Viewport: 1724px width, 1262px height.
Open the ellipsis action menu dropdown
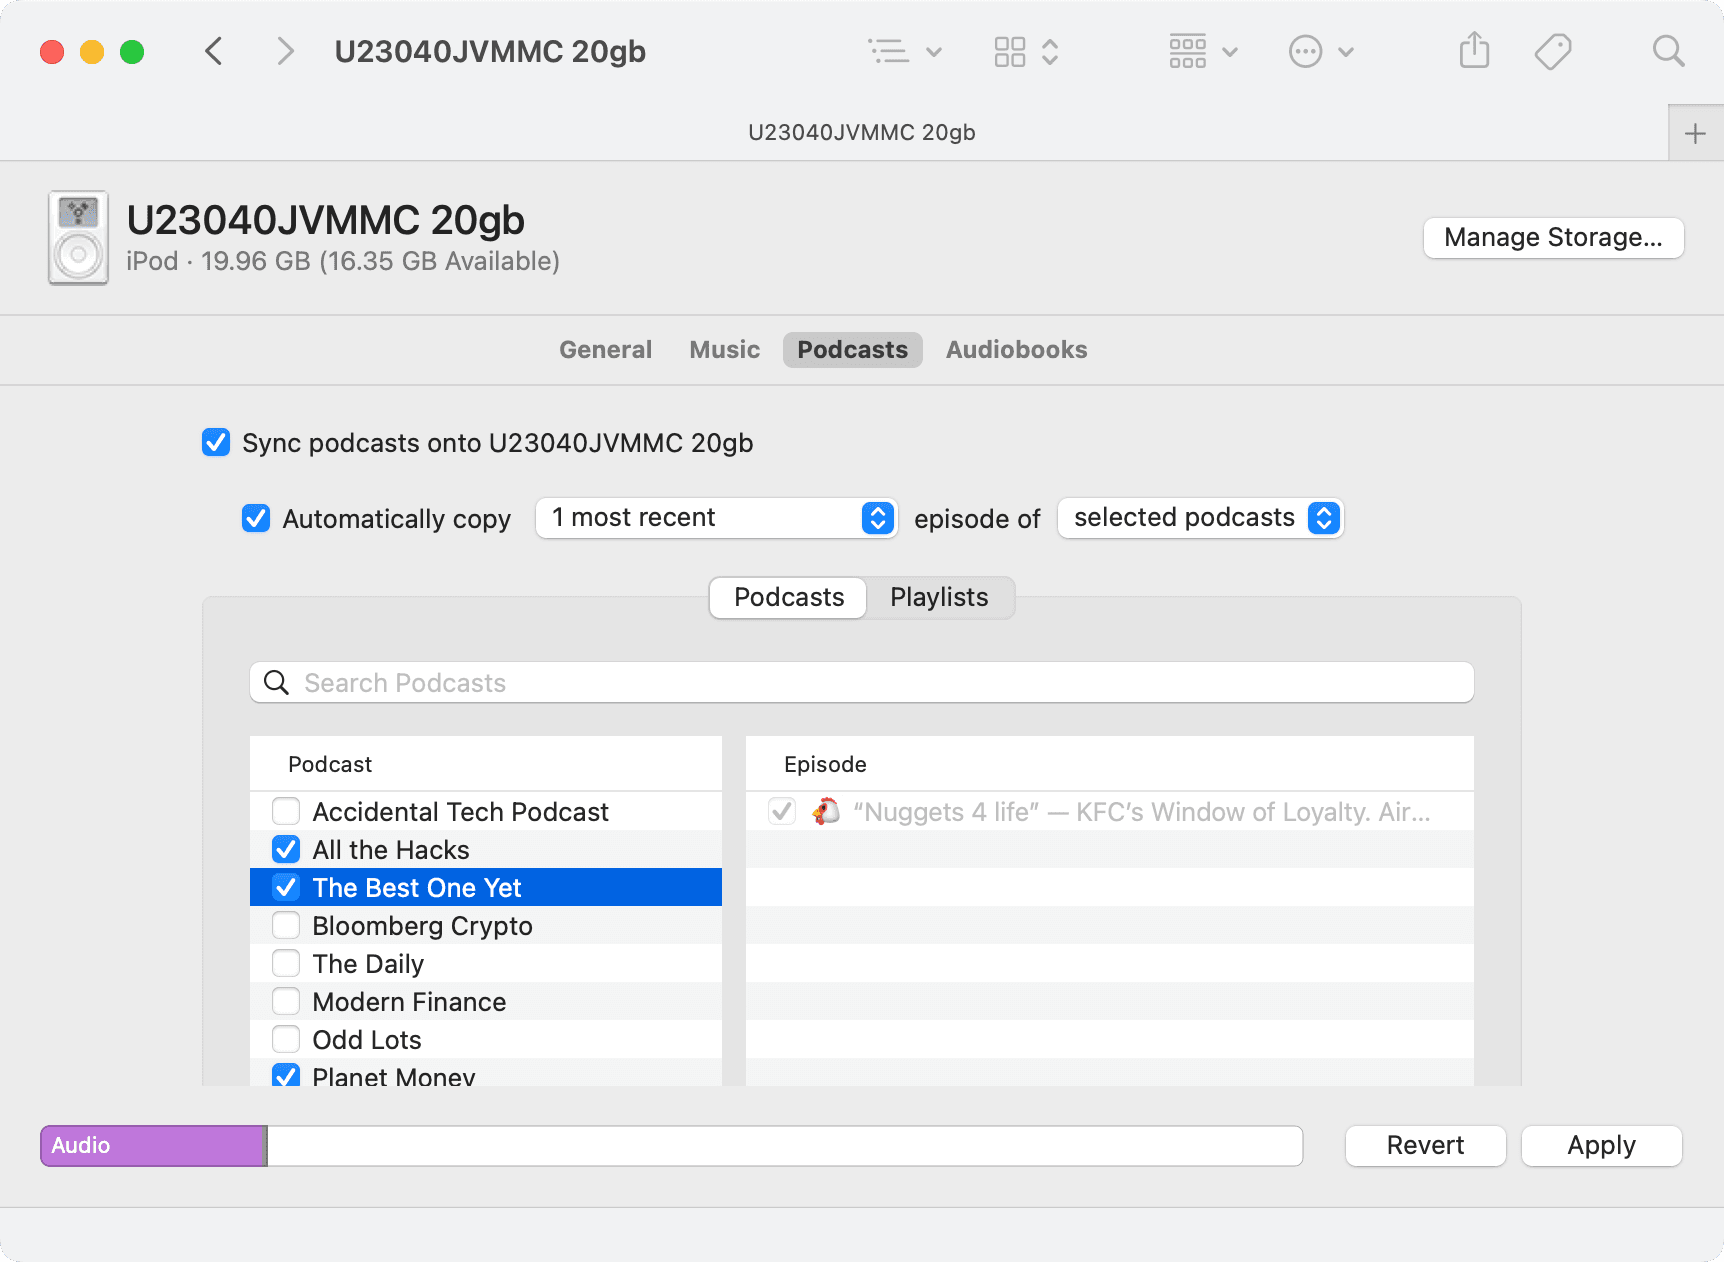[x=1320, y=51]
